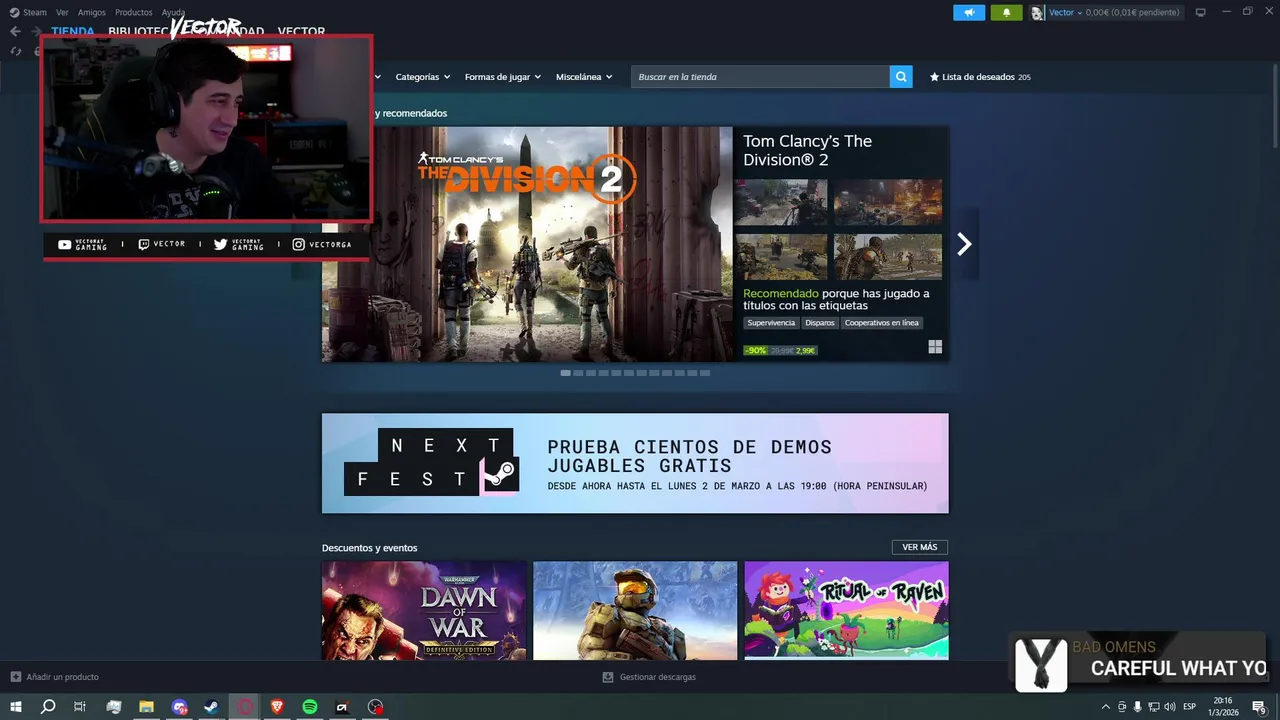Open Windows notification center
Screen dimensions: 1280x720
[1259, 707]
